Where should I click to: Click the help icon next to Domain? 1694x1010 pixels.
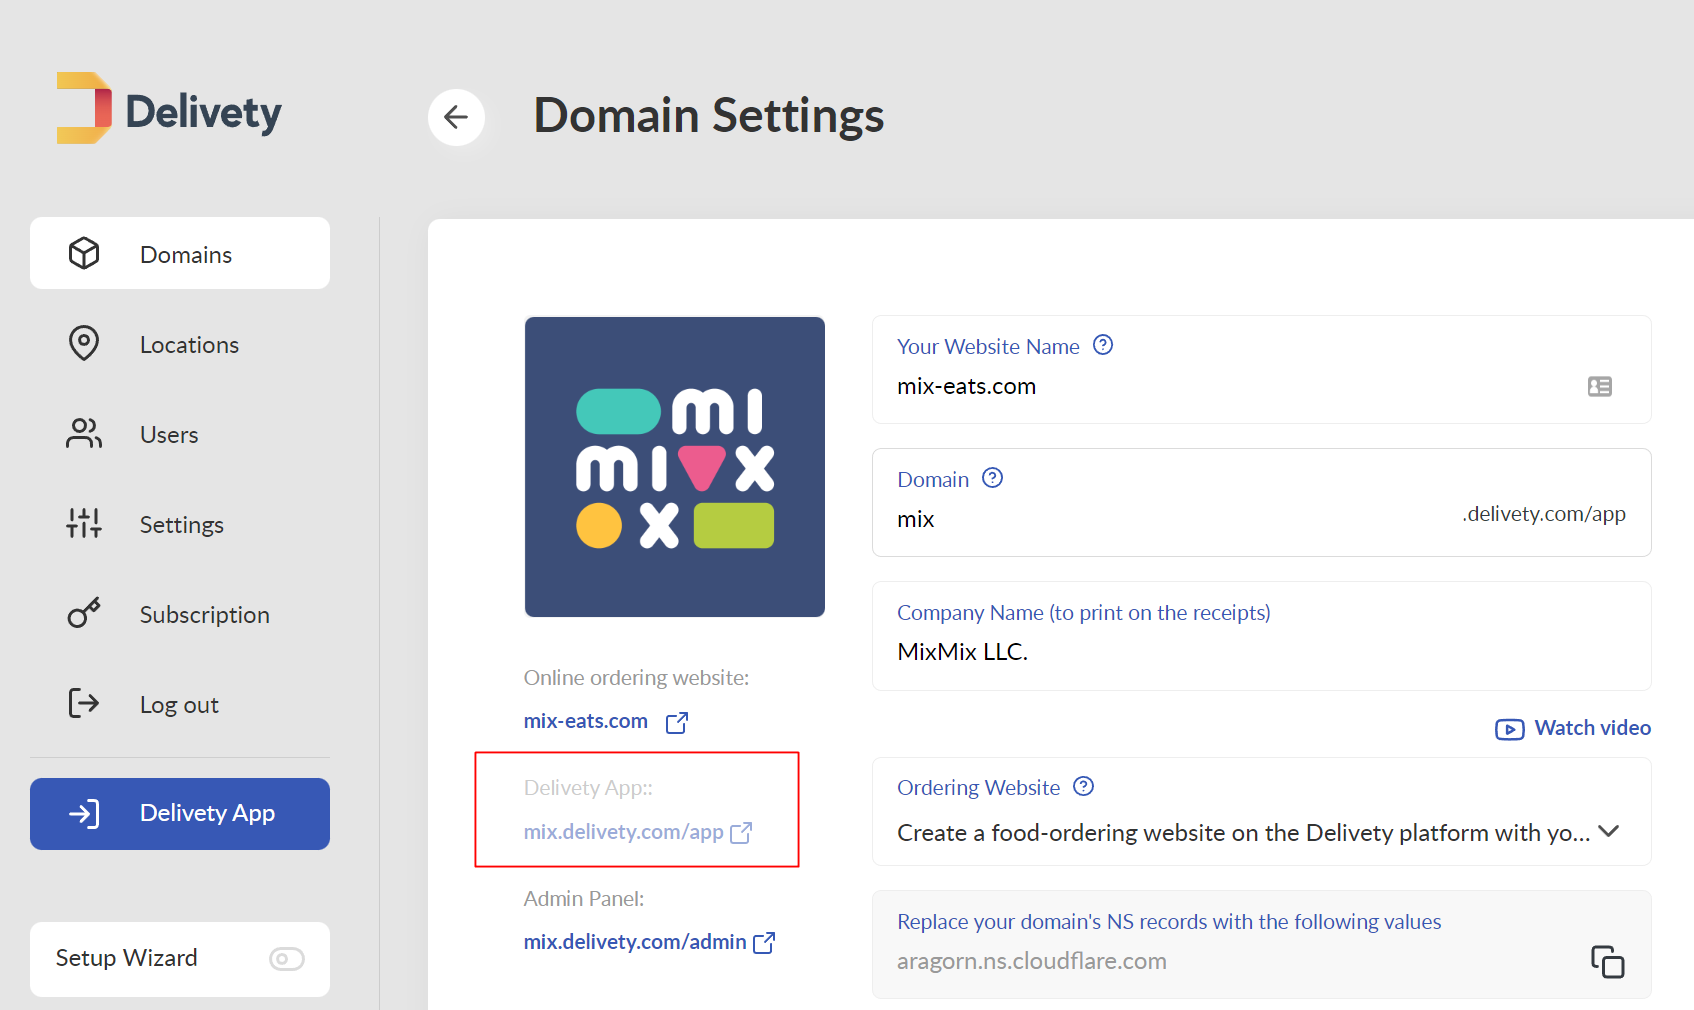coord(992,478)
